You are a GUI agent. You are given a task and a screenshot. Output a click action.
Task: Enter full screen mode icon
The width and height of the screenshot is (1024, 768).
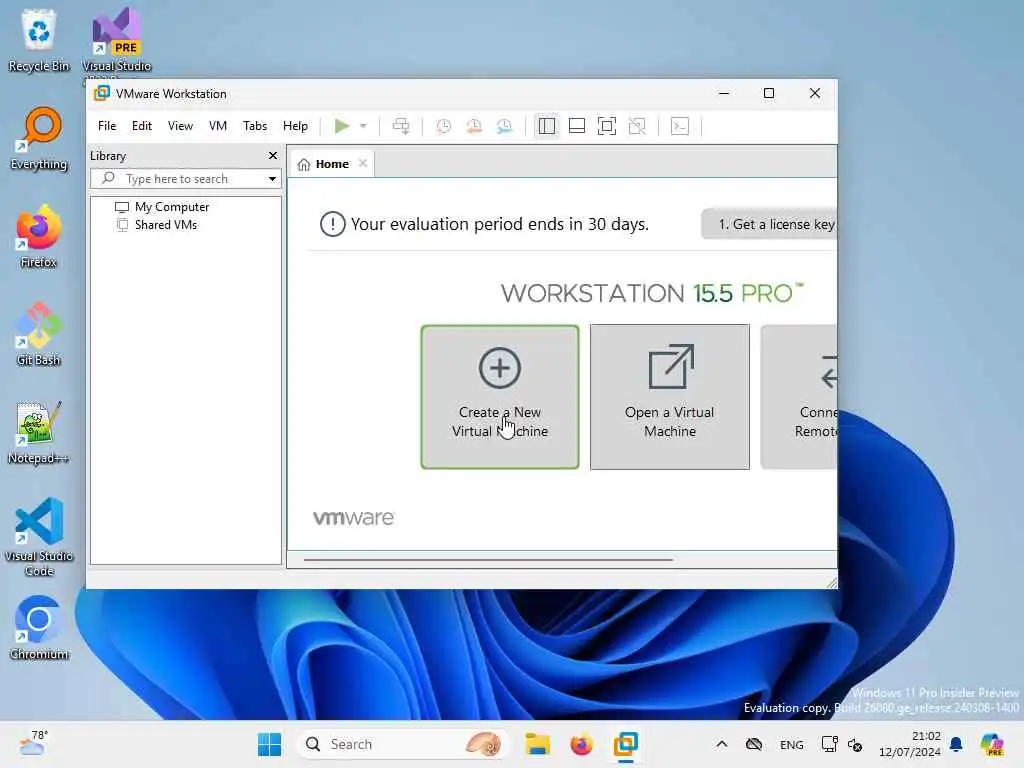(x=607, y=126)
